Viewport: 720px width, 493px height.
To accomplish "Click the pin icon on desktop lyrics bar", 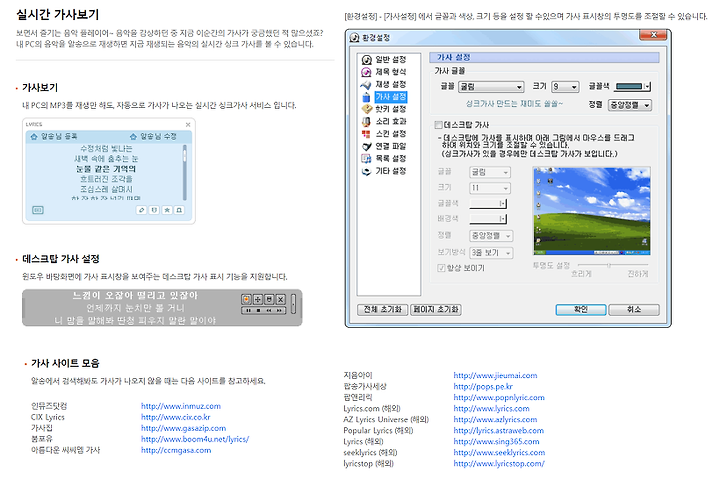I will click(270, 299).
